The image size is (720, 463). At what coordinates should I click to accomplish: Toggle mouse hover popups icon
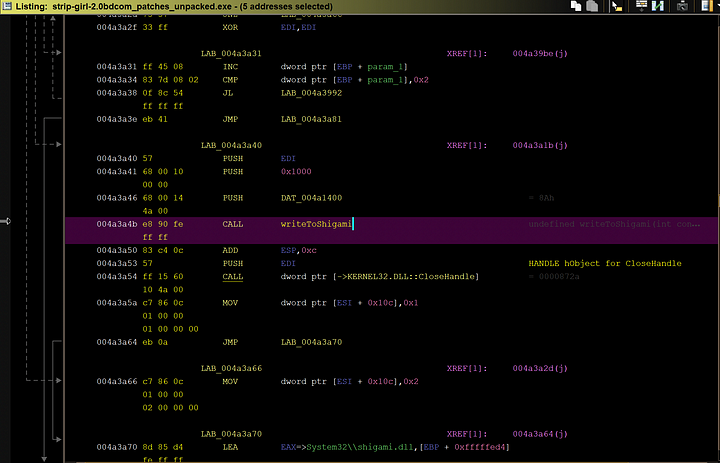pyautogui.click(x=617, y=6)
